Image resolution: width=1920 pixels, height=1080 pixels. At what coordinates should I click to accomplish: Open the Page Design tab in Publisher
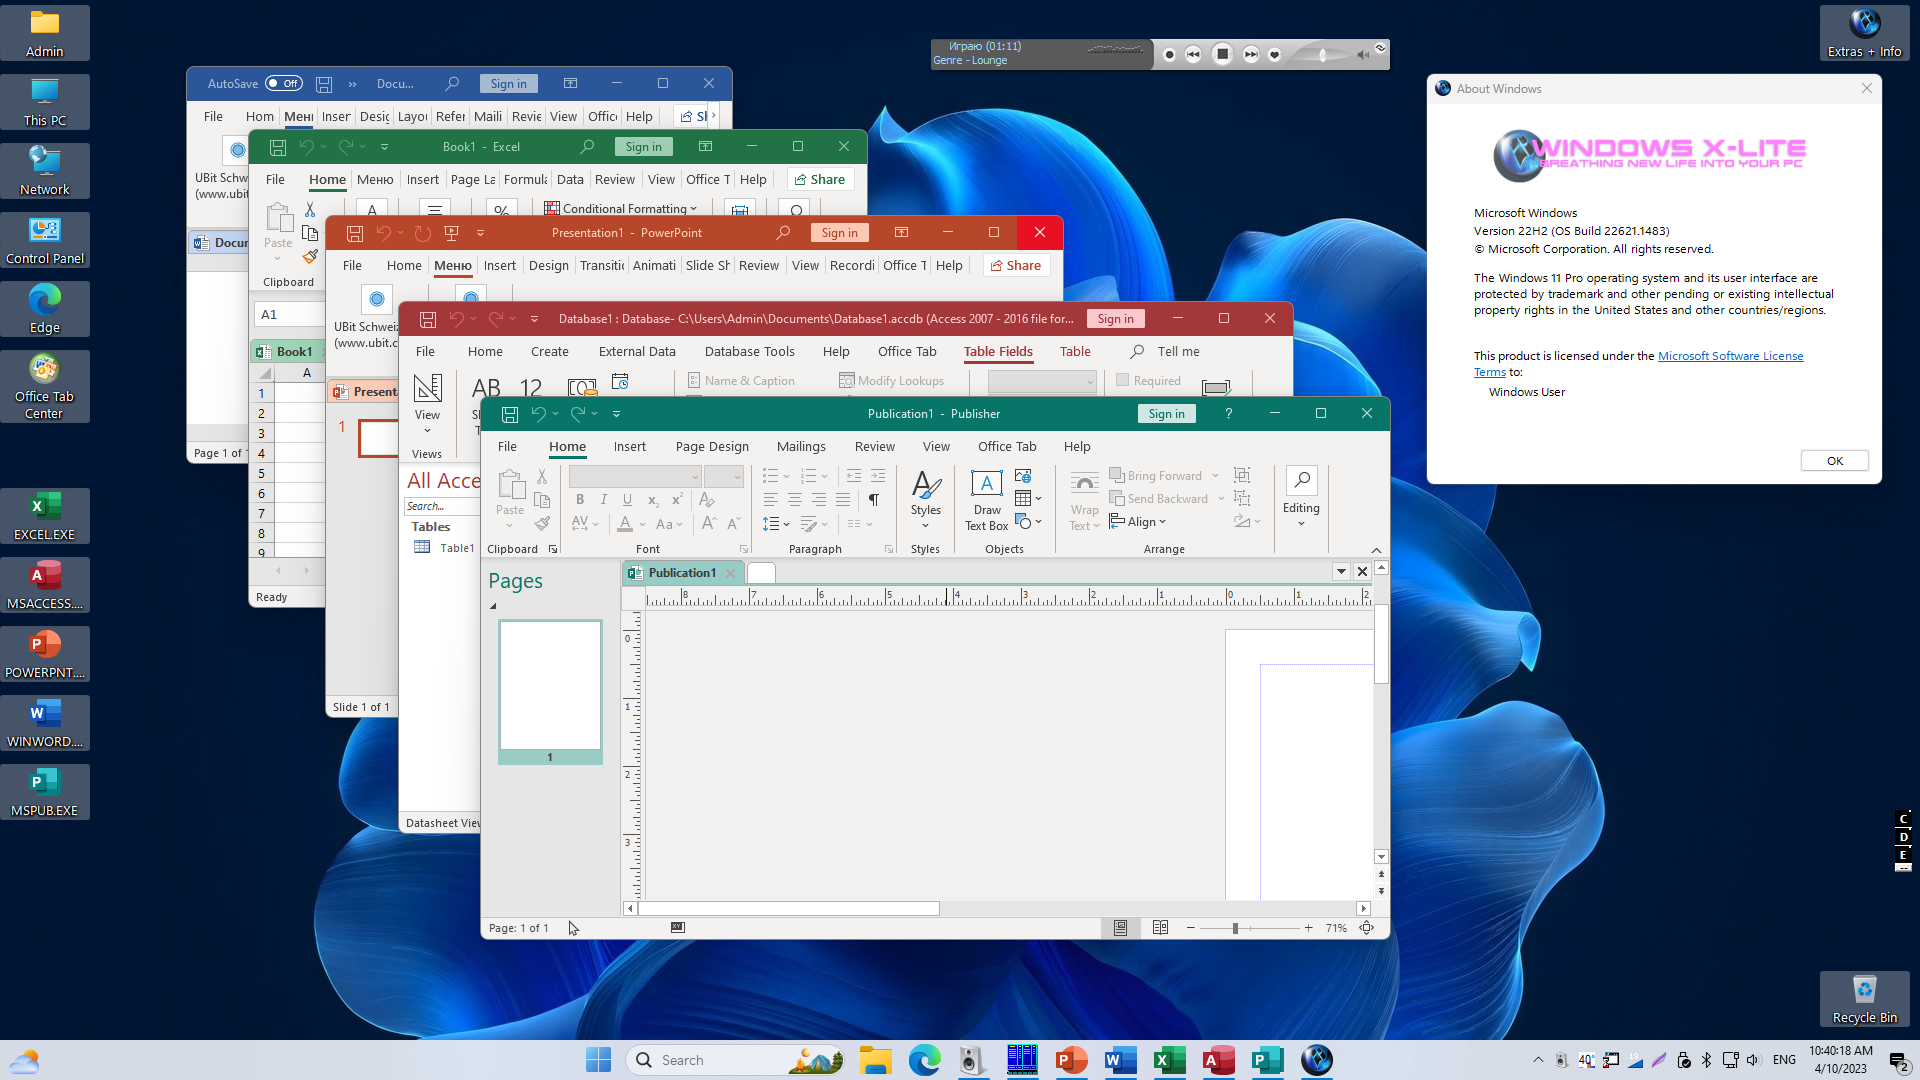coord(712,447)
